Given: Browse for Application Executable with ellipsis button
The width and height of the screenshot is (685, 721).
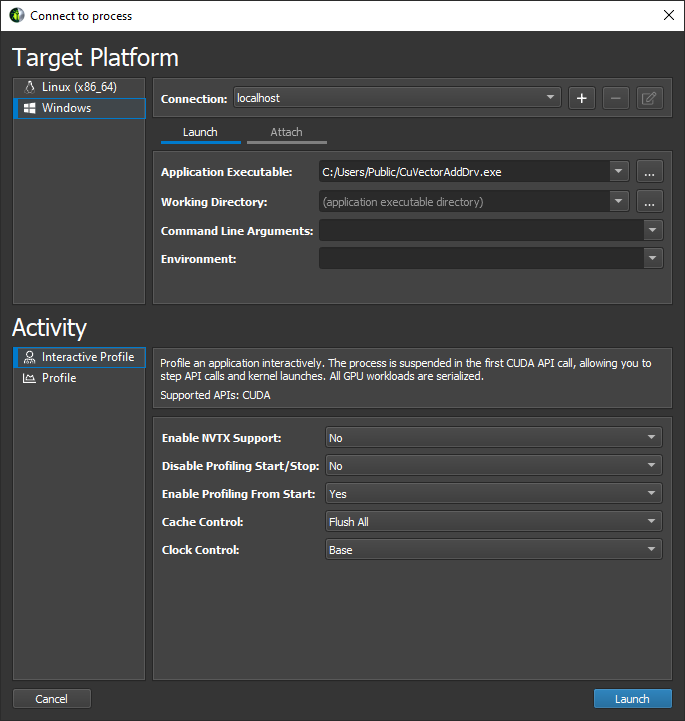Looking at the screenshot, I should 649,172.
